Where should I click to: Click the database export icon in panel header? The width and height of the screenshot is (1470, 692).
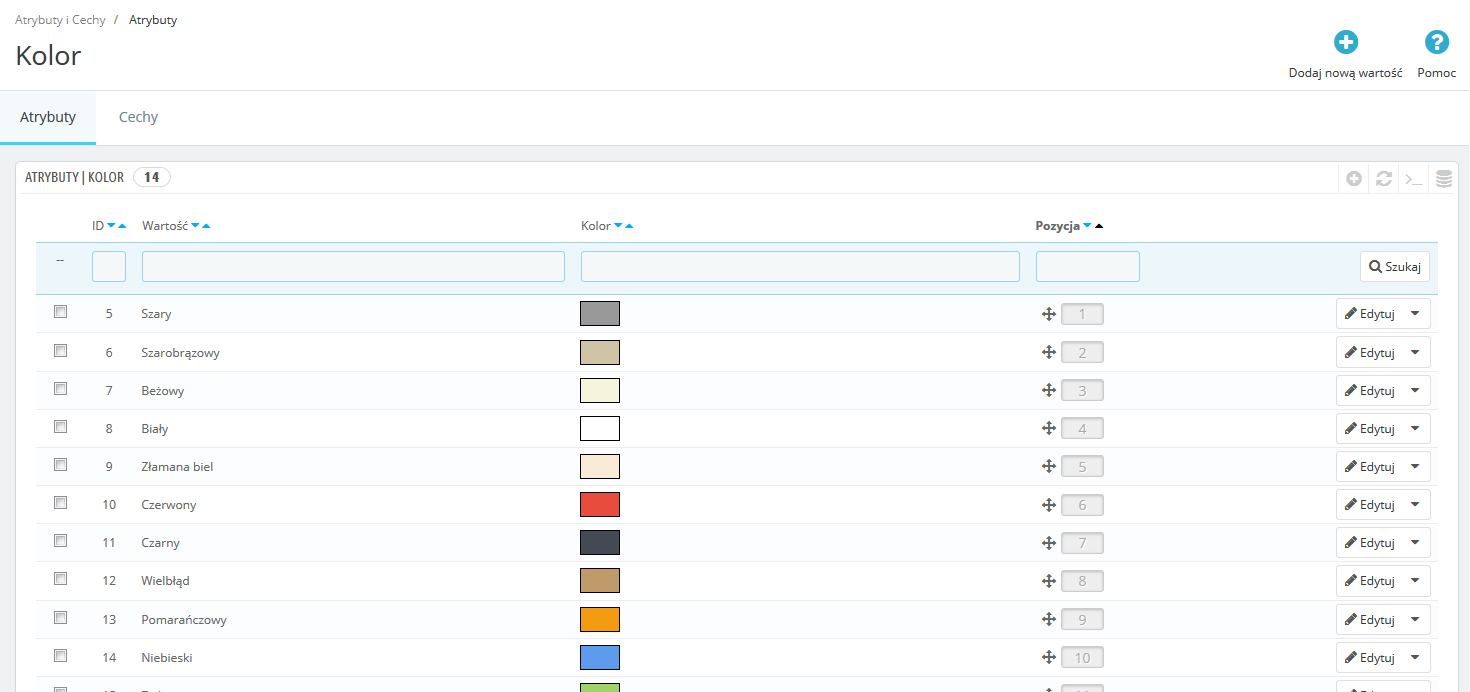tap(1443, 179)
